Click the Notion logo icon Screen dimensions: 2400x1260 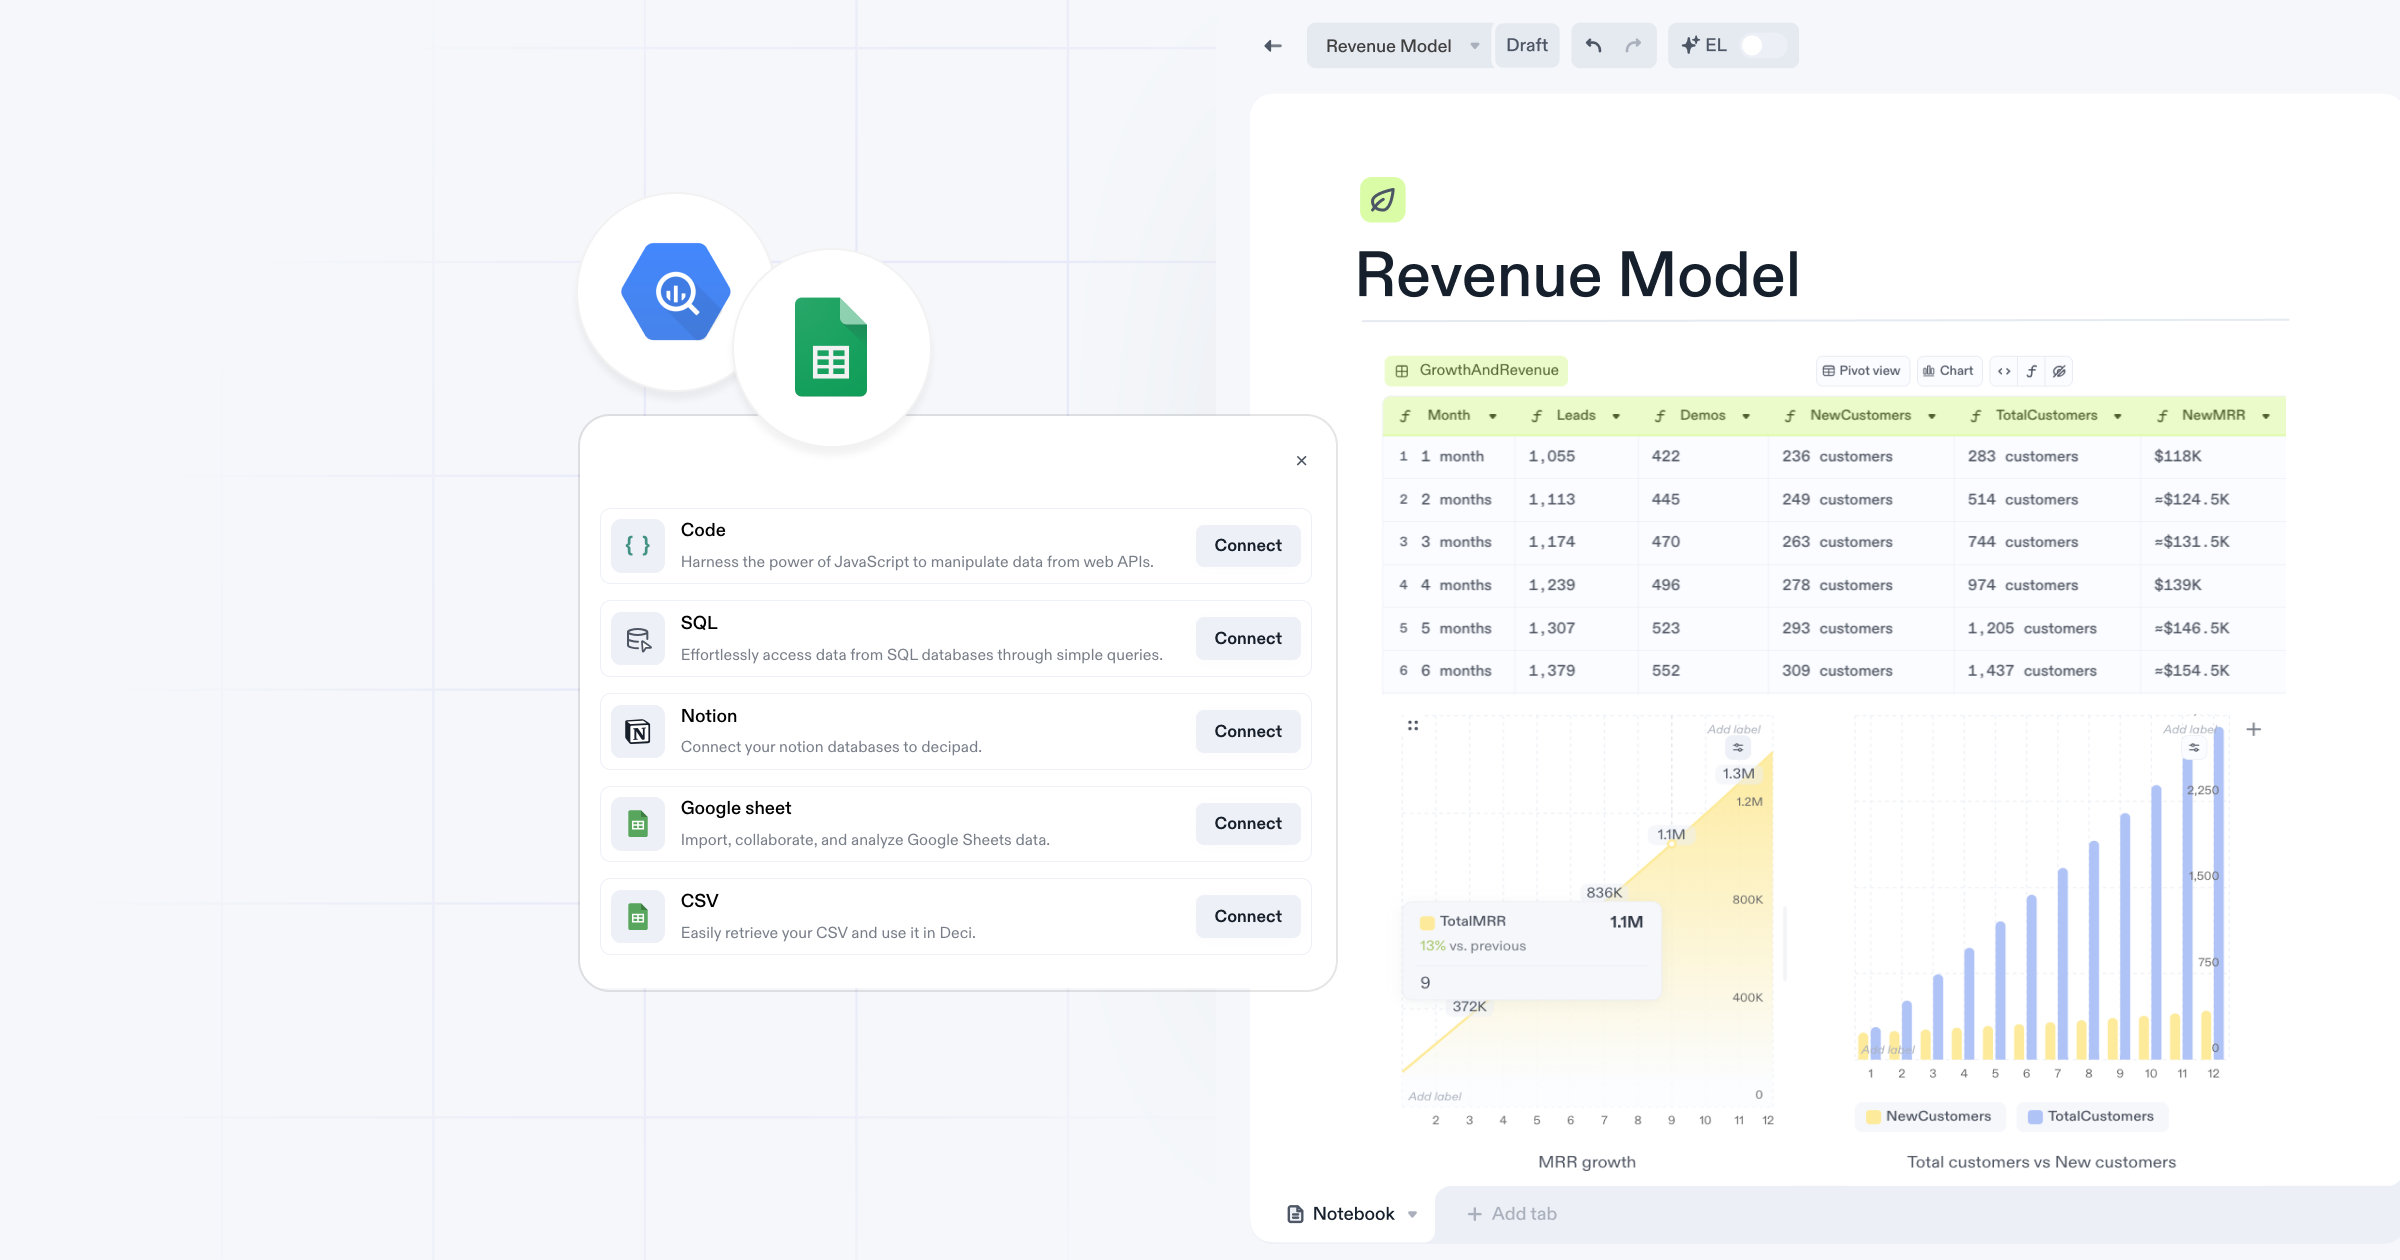click(x=638, y=732)
